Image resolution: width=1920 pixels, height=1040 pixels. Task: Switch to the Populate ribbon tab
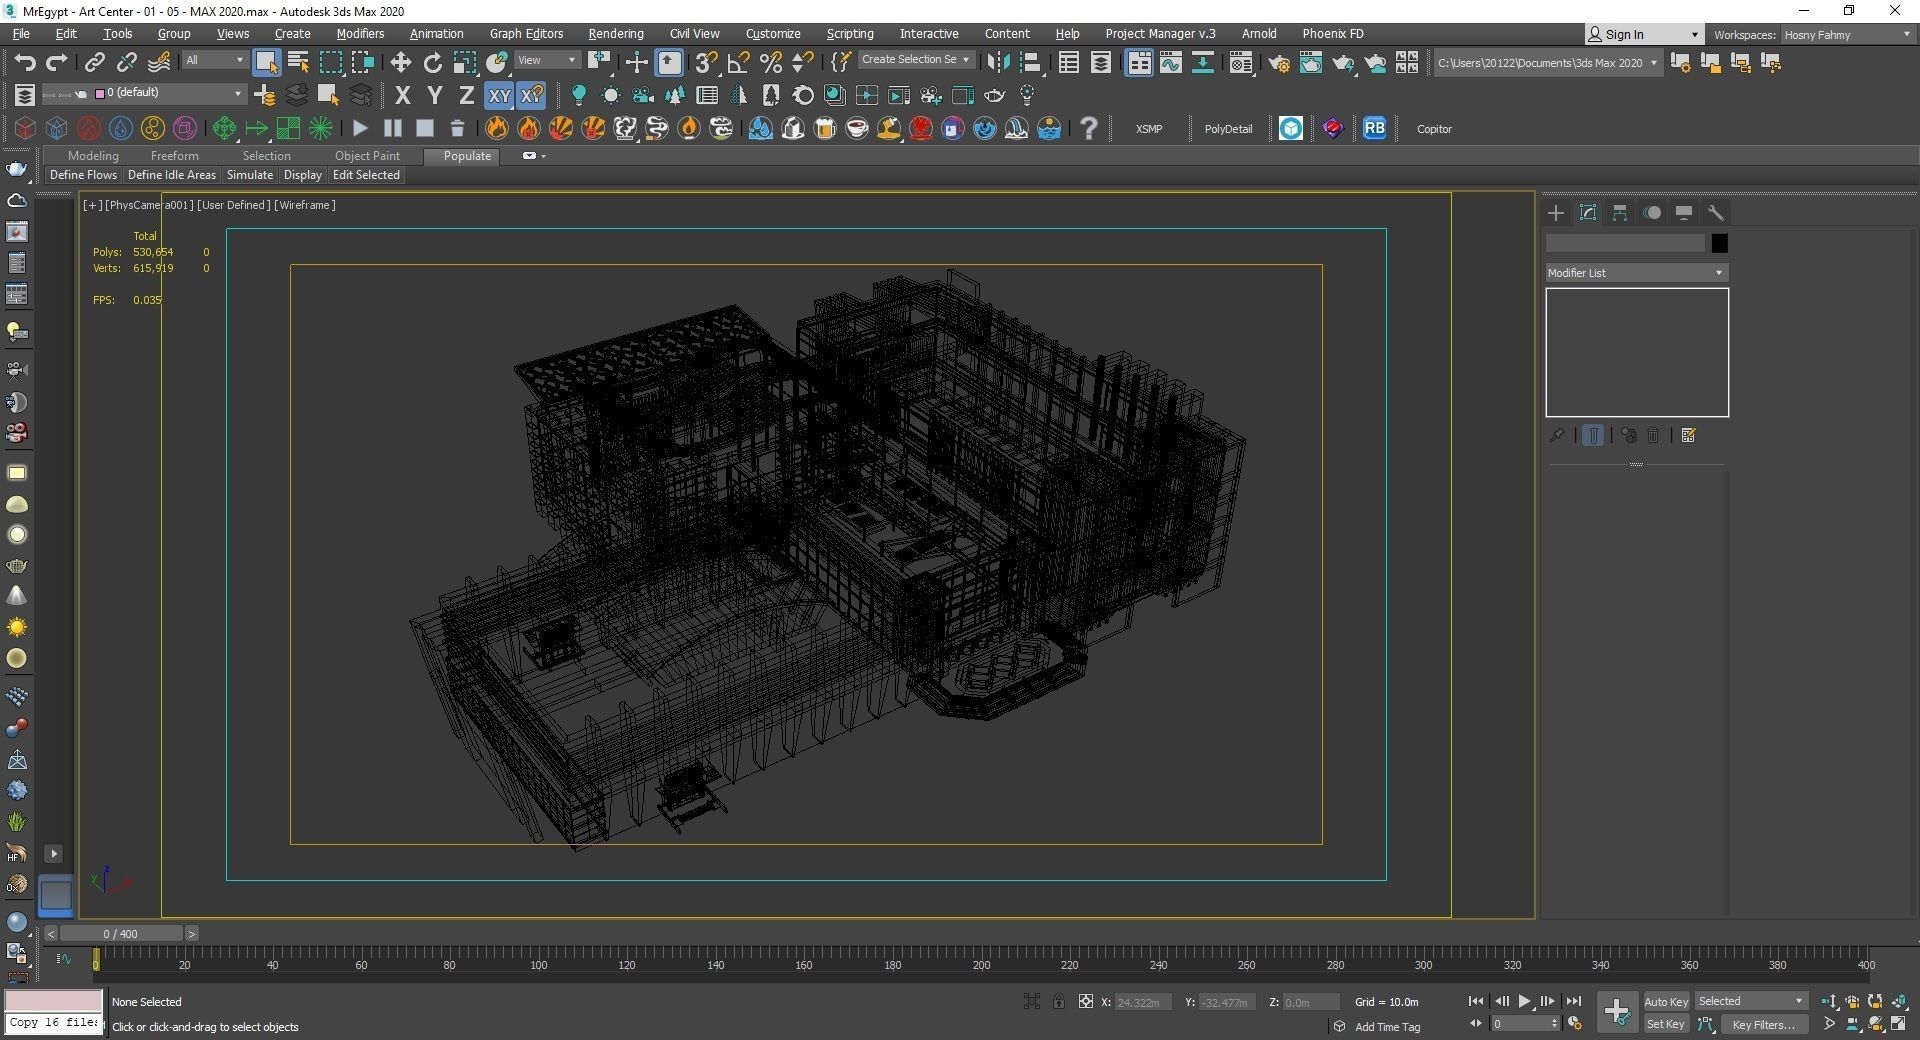coord(467,156)
